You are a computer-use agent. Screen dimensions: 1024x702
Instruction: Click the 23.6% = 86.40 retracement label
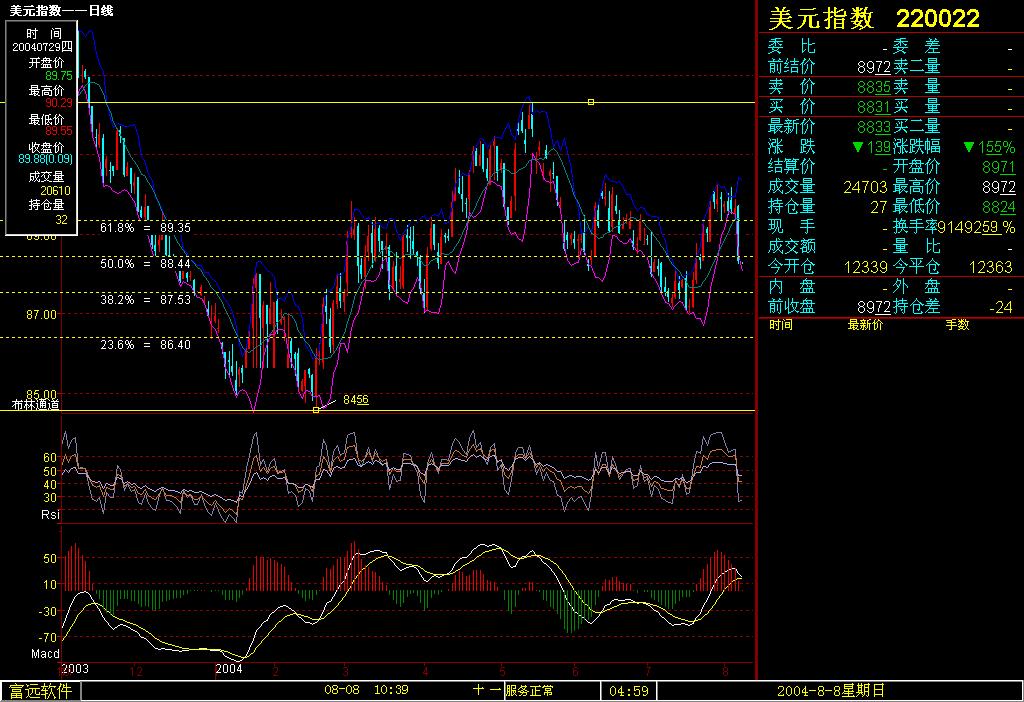point(145,345)
